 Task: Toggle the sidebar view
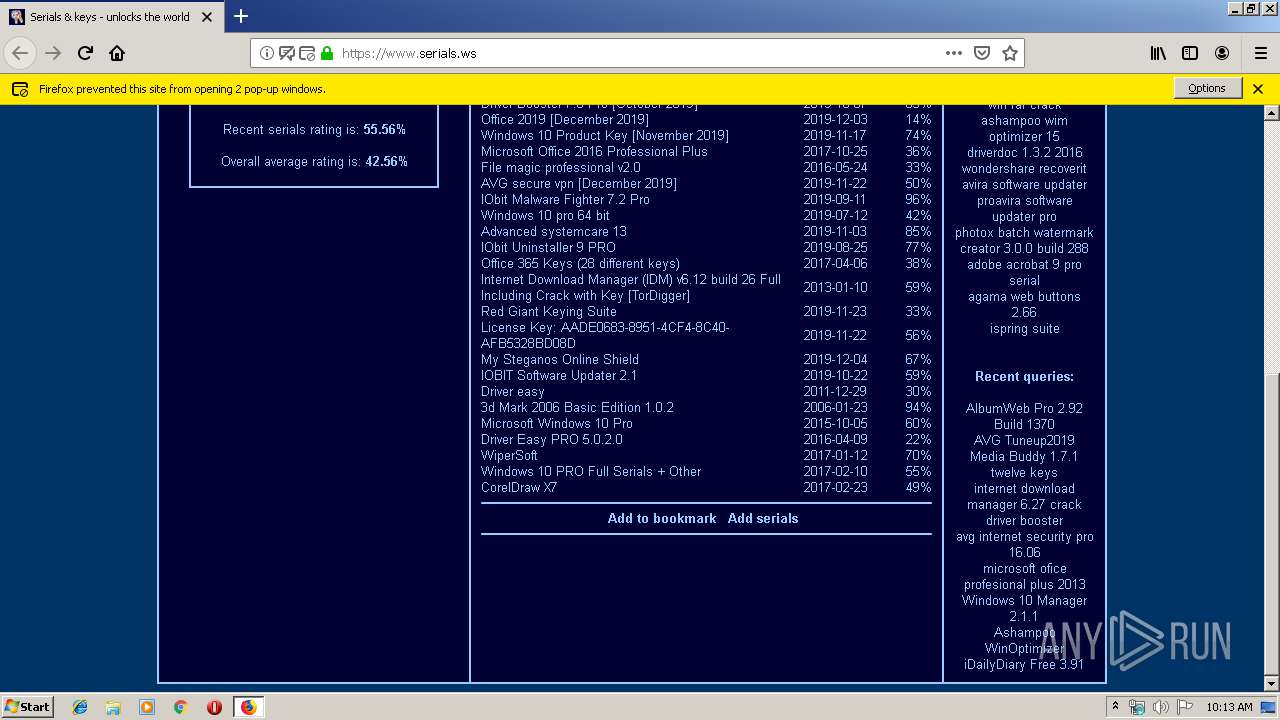[1190, 53]
